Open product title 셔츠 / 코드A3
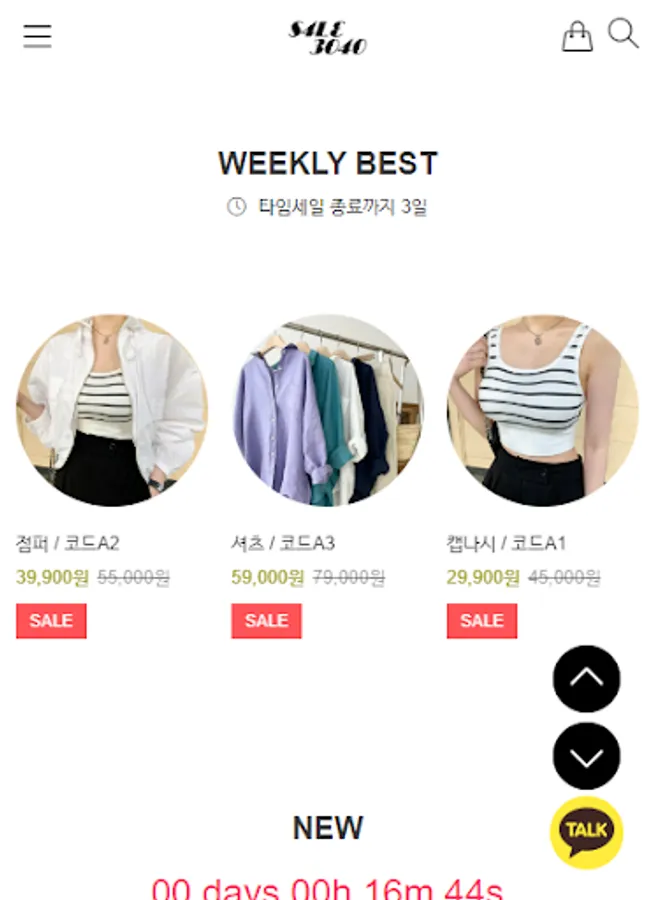The height and width of the screenshot is (900, 654). click(x=283, y=543)
